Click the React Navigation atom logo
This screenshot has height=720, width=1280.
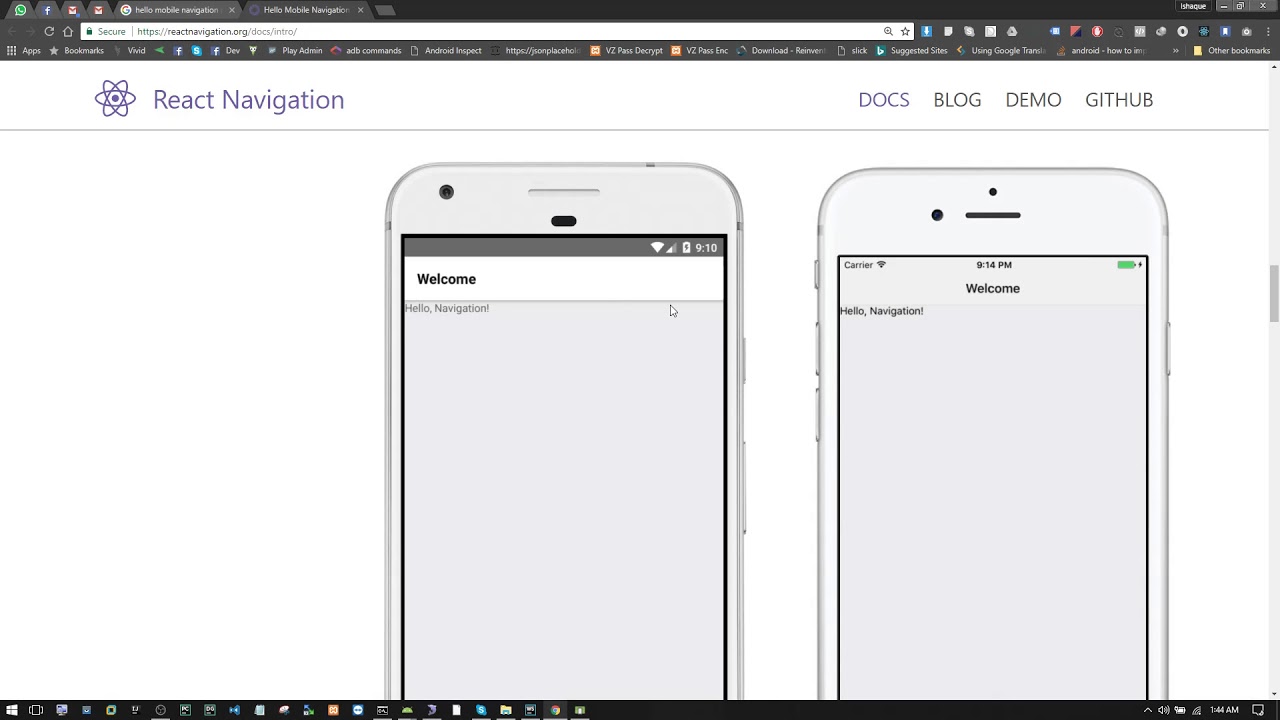115,99
